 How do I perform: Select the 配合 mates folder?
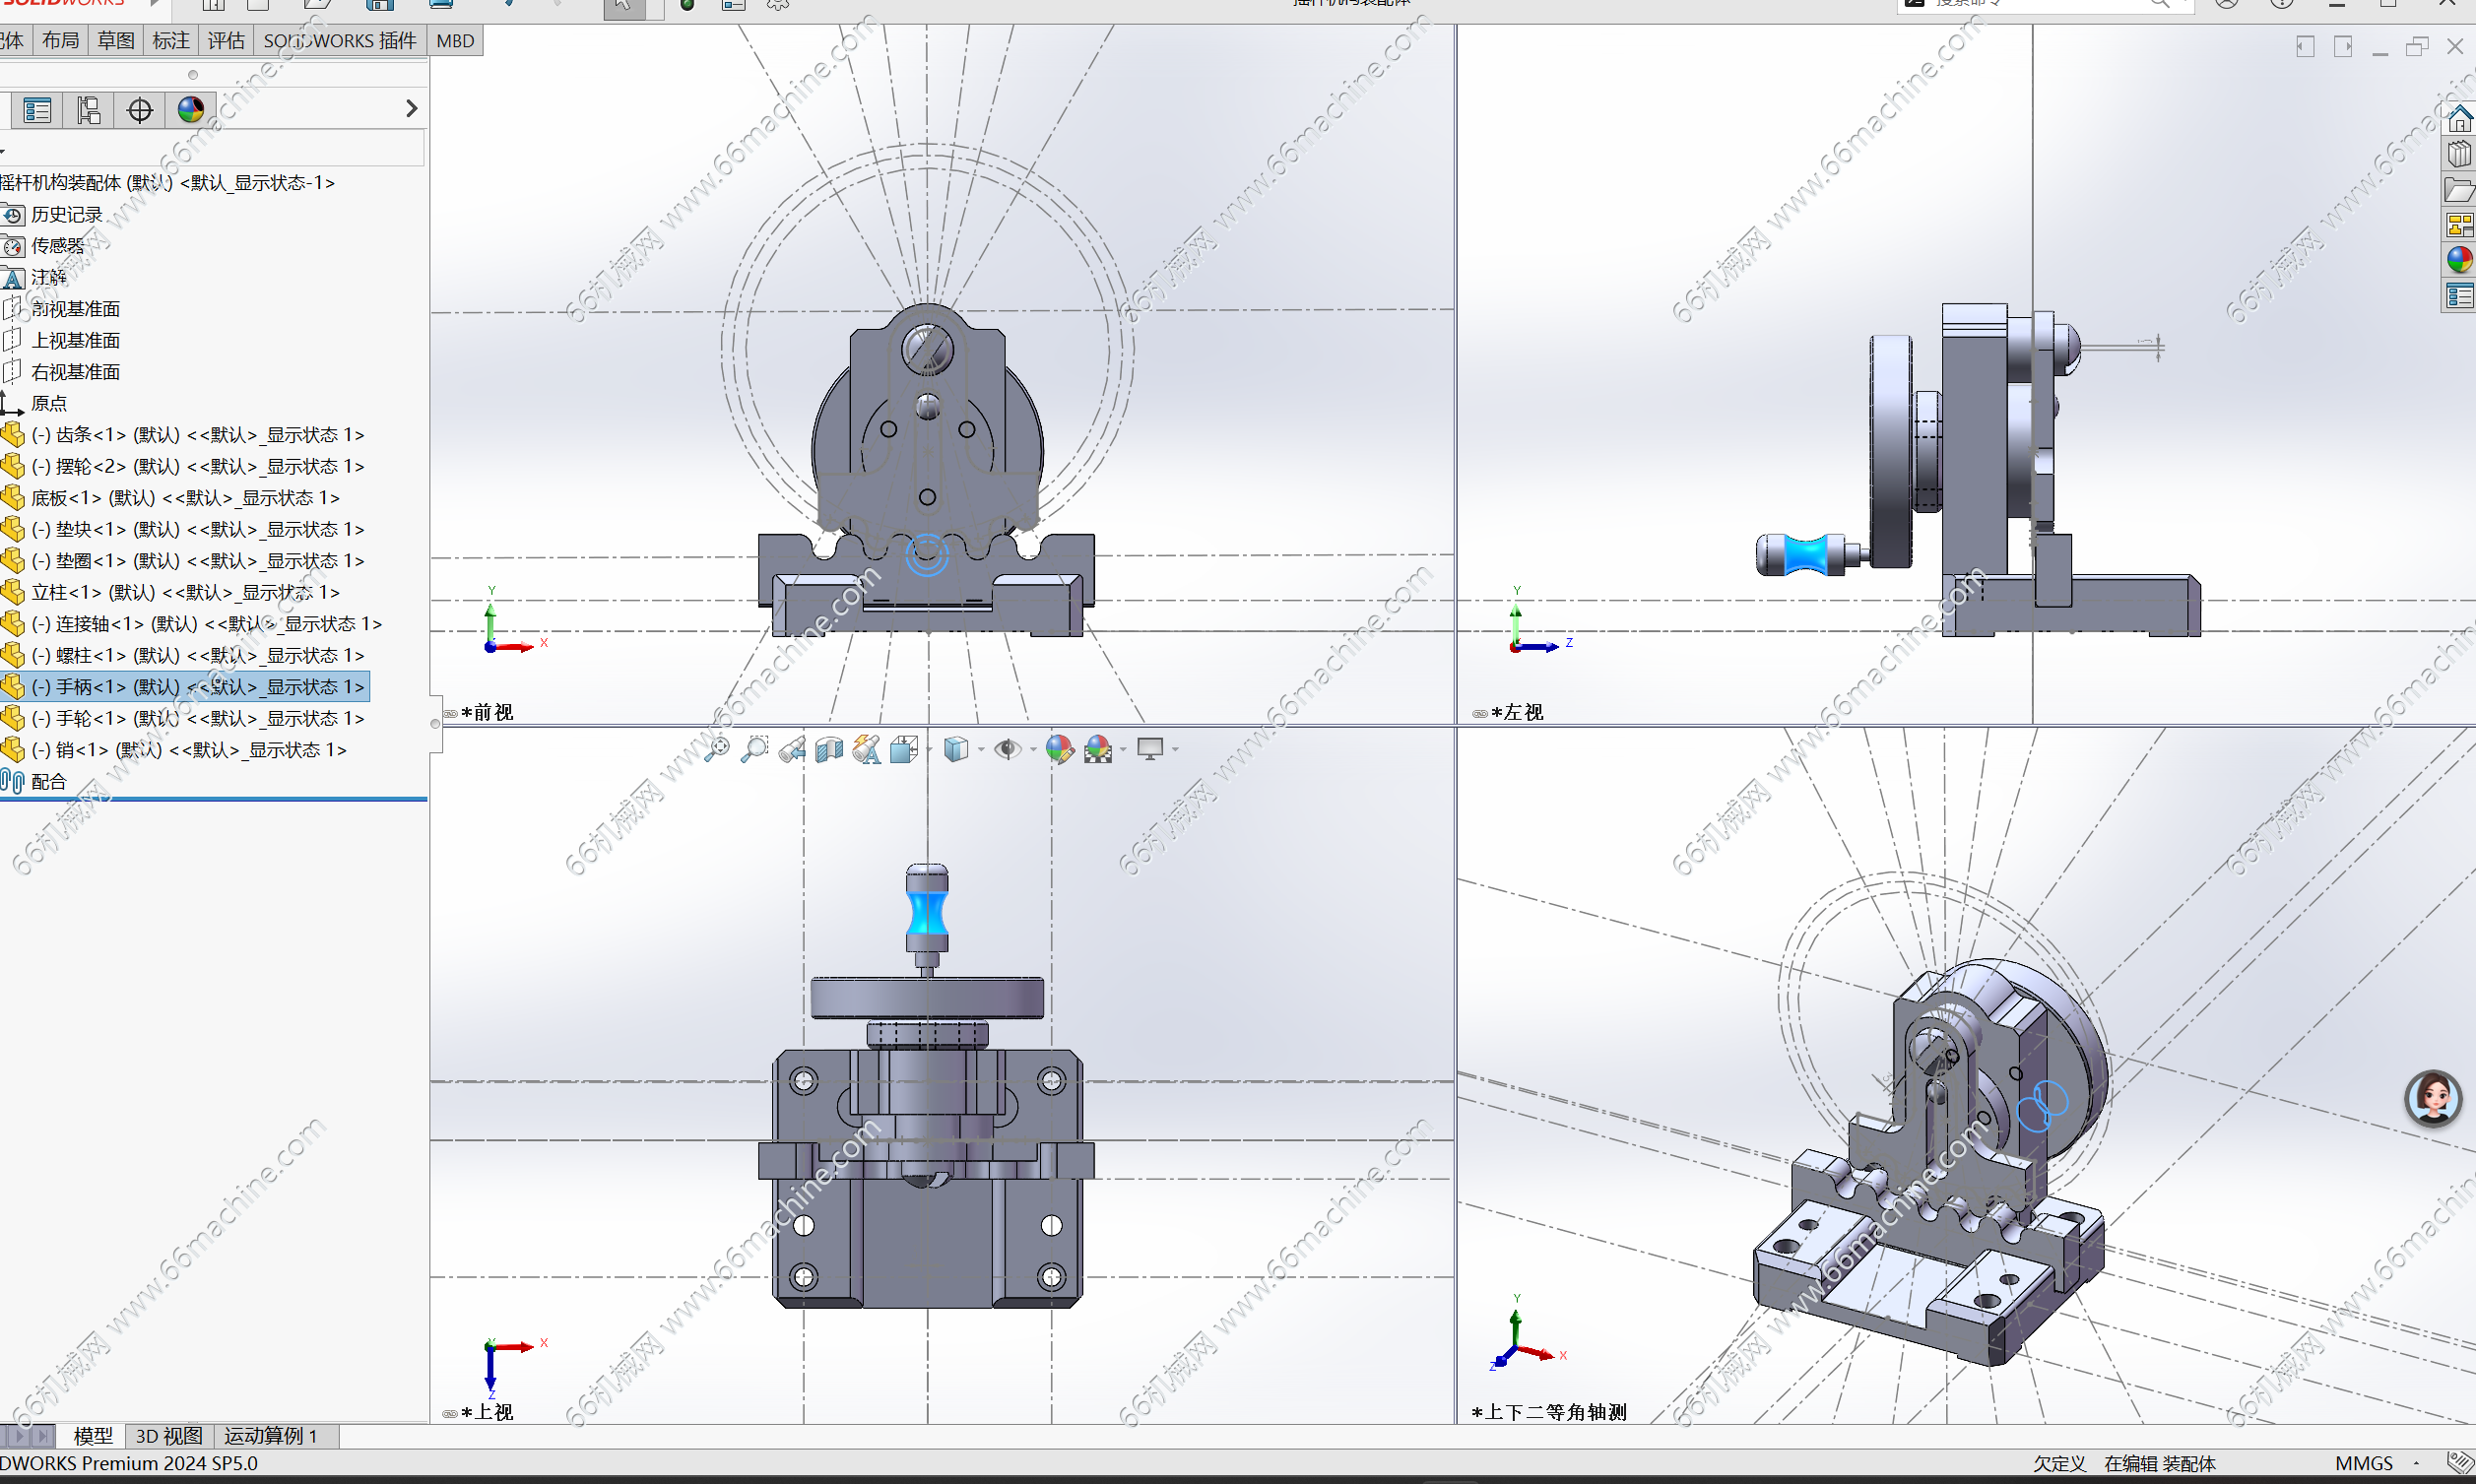[x=48, y=782]
